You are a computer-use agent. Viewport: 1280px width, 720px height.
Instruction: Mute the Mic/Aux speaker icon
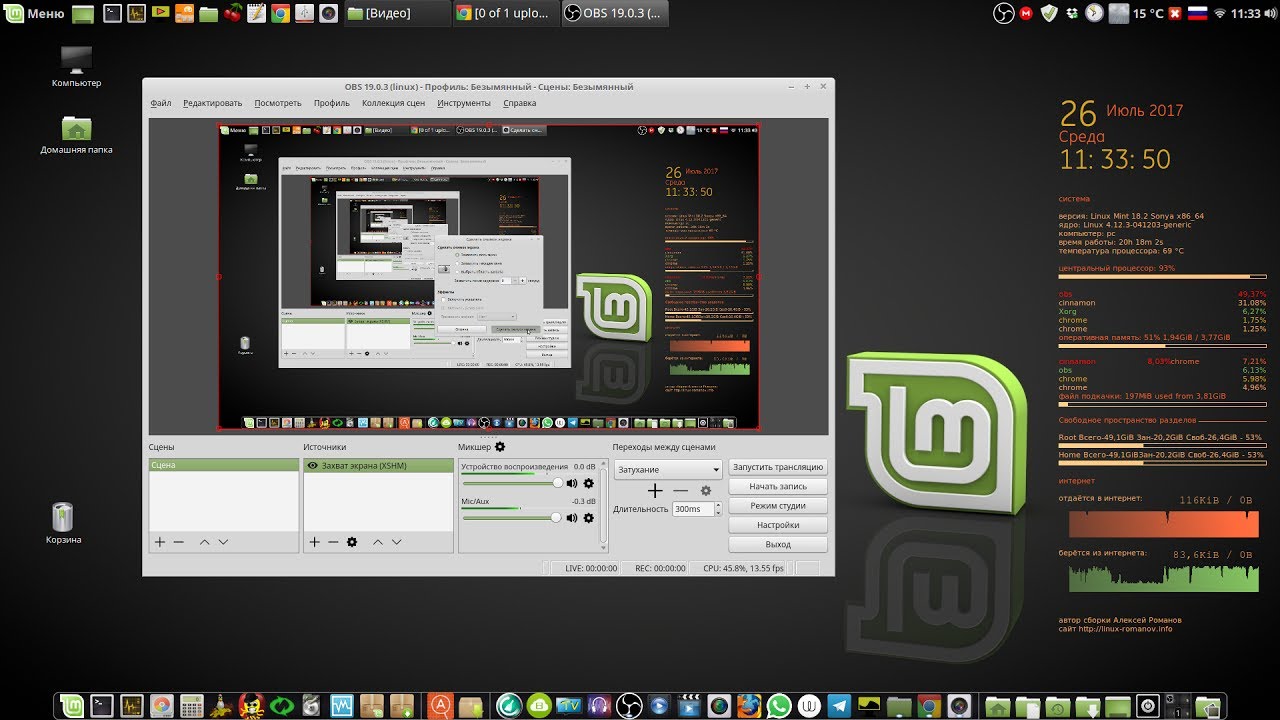coord(572,517)
